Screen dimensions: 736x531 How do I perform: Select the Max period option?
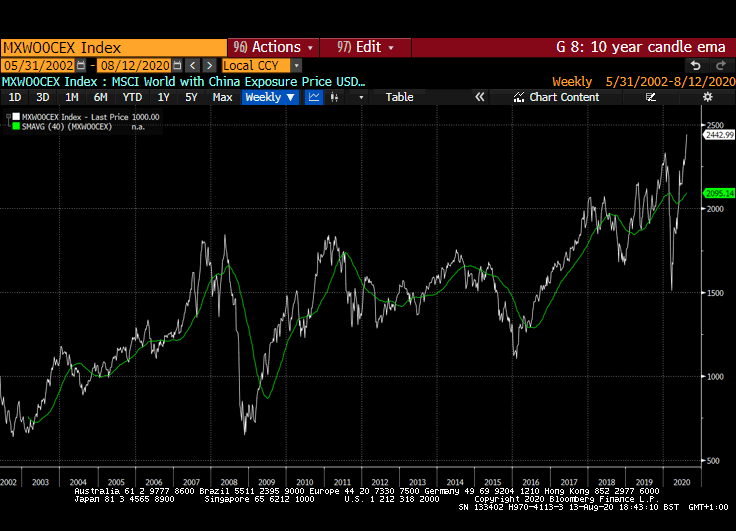(x=222, y=97)
